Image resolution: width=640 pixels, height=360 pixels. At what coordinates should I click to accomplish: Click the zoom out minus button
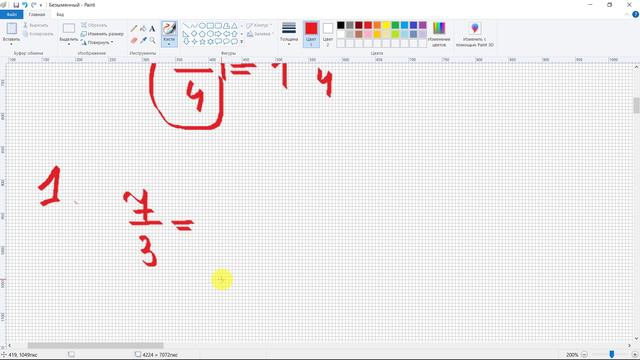(584, 355)
